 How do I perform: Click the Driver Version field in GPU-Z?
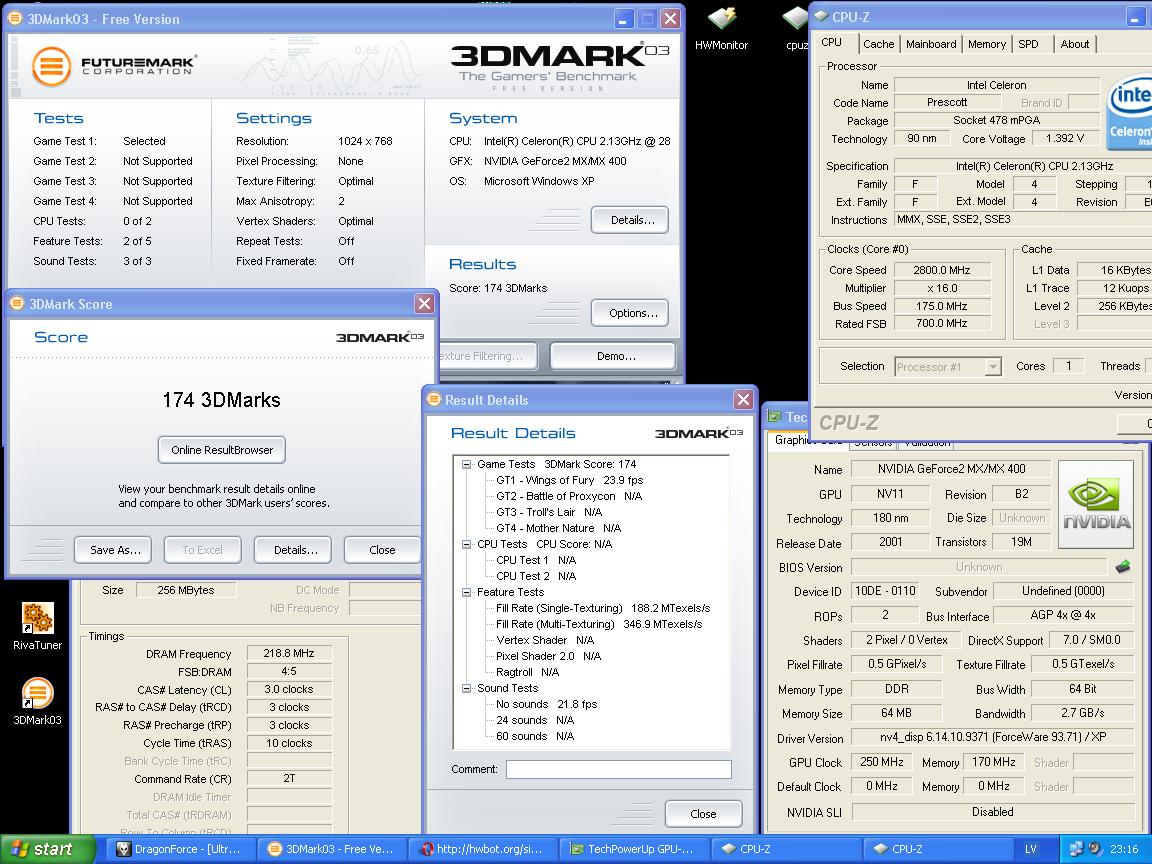click(x=993, y=738)
